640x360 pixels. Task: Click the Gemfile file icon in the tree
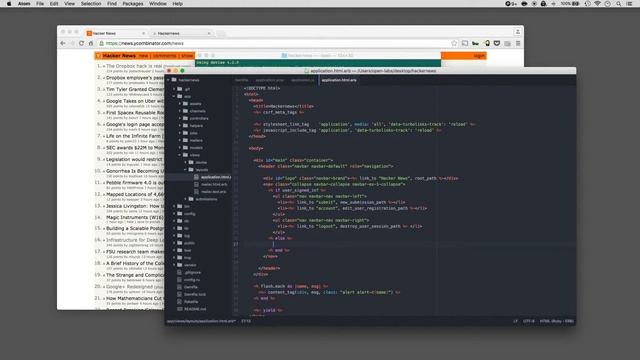pyautogui.click(x=179, y=287)
